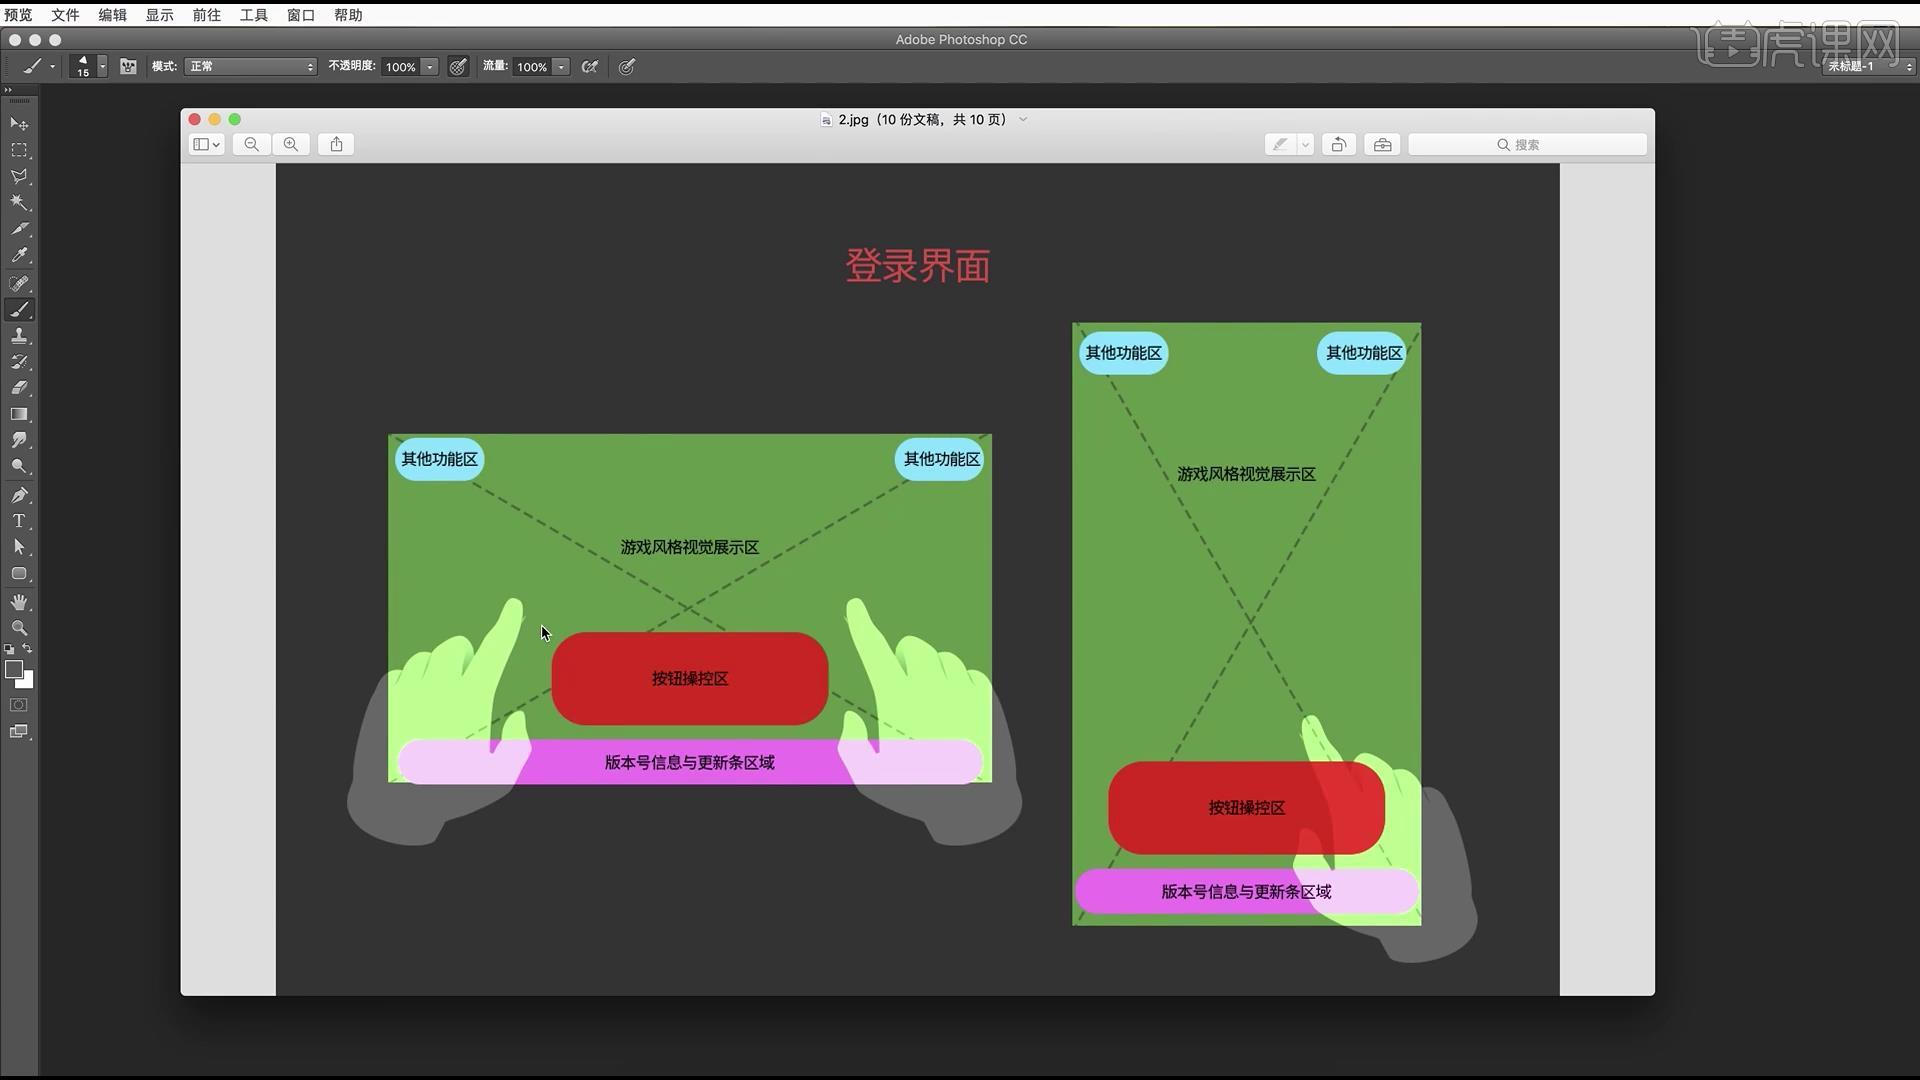Screen dimensions: 1920x1080
Task: Select the Pen tool
Action: [19, 495]
